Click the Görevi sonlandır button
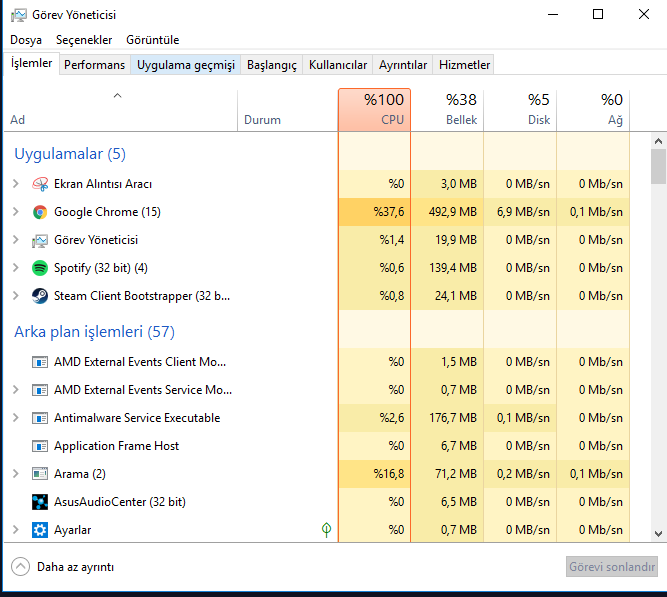 click(612, 567)
